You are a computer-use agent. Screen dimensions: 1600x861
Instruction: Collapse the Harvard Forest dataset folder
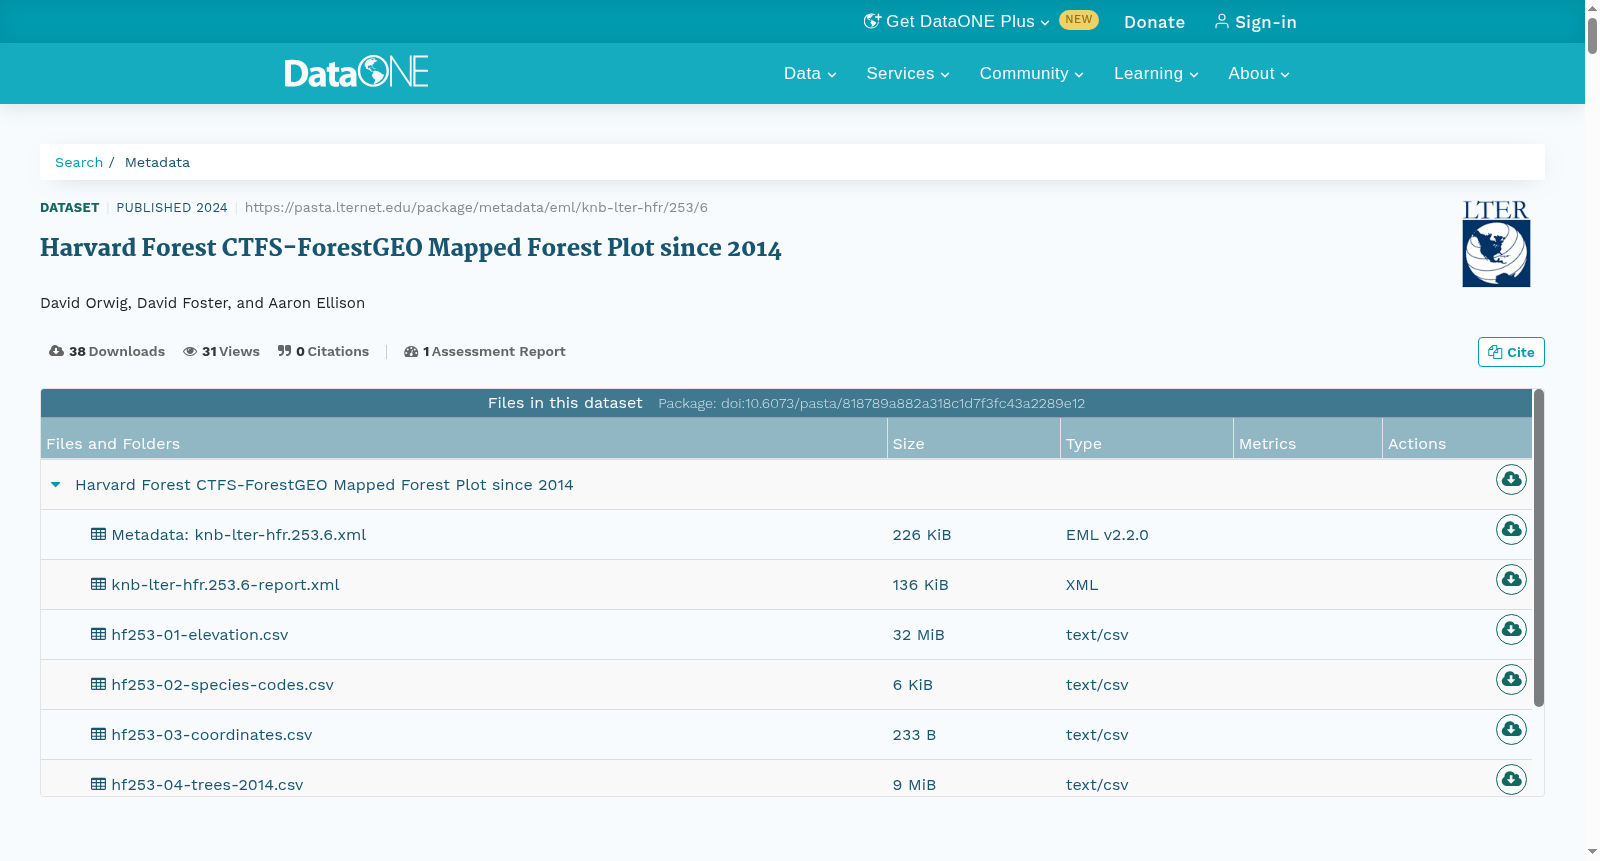(56, 485)
